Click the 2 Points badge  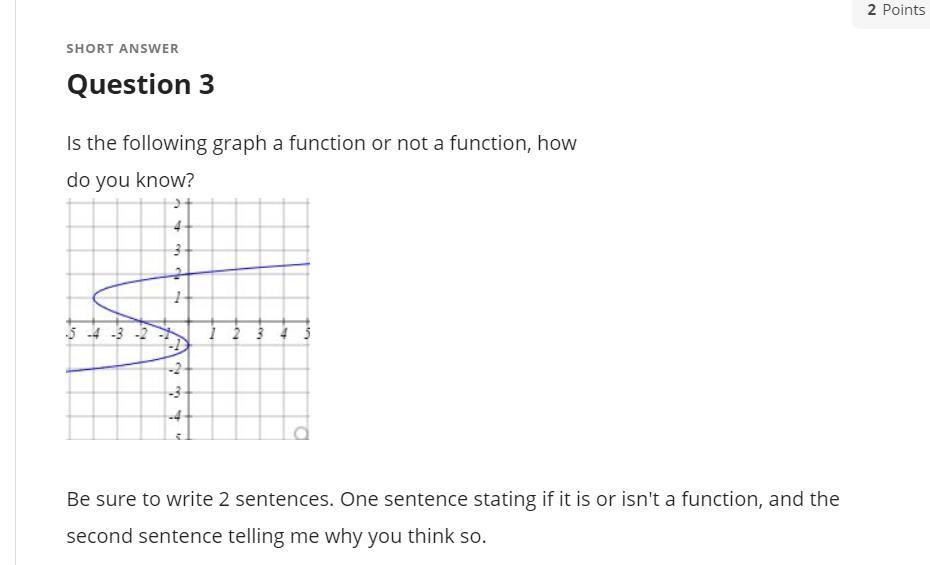pos(896,10)
